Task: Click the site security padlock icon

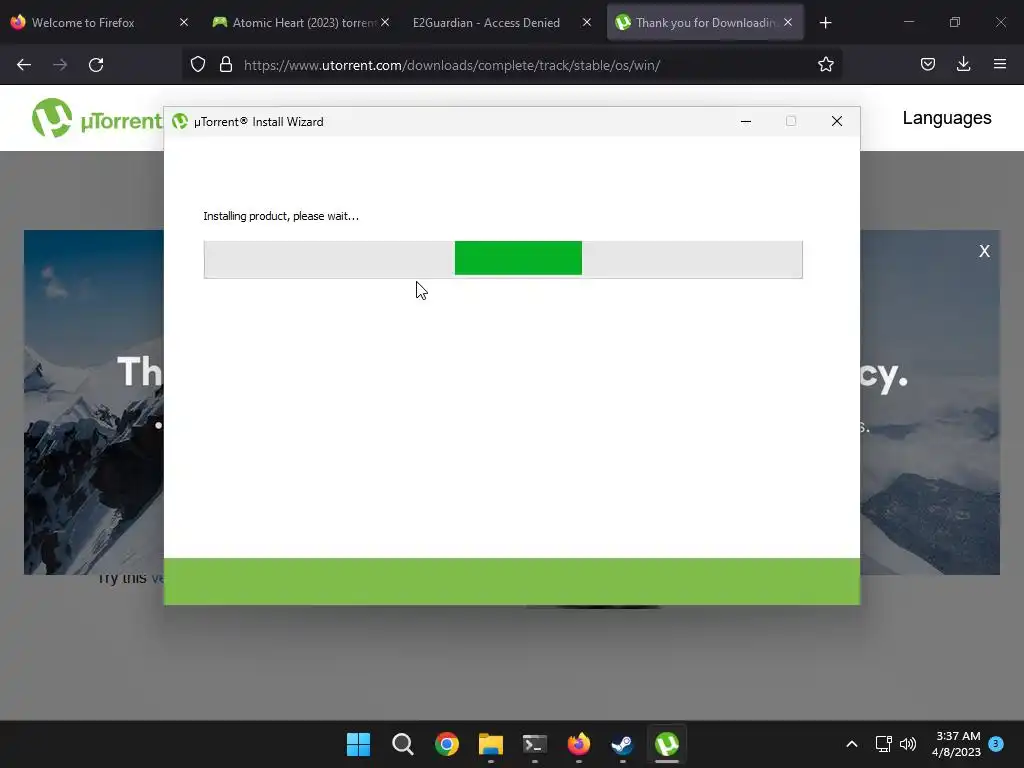Action: pyautogui.click(x=226, y=65)
